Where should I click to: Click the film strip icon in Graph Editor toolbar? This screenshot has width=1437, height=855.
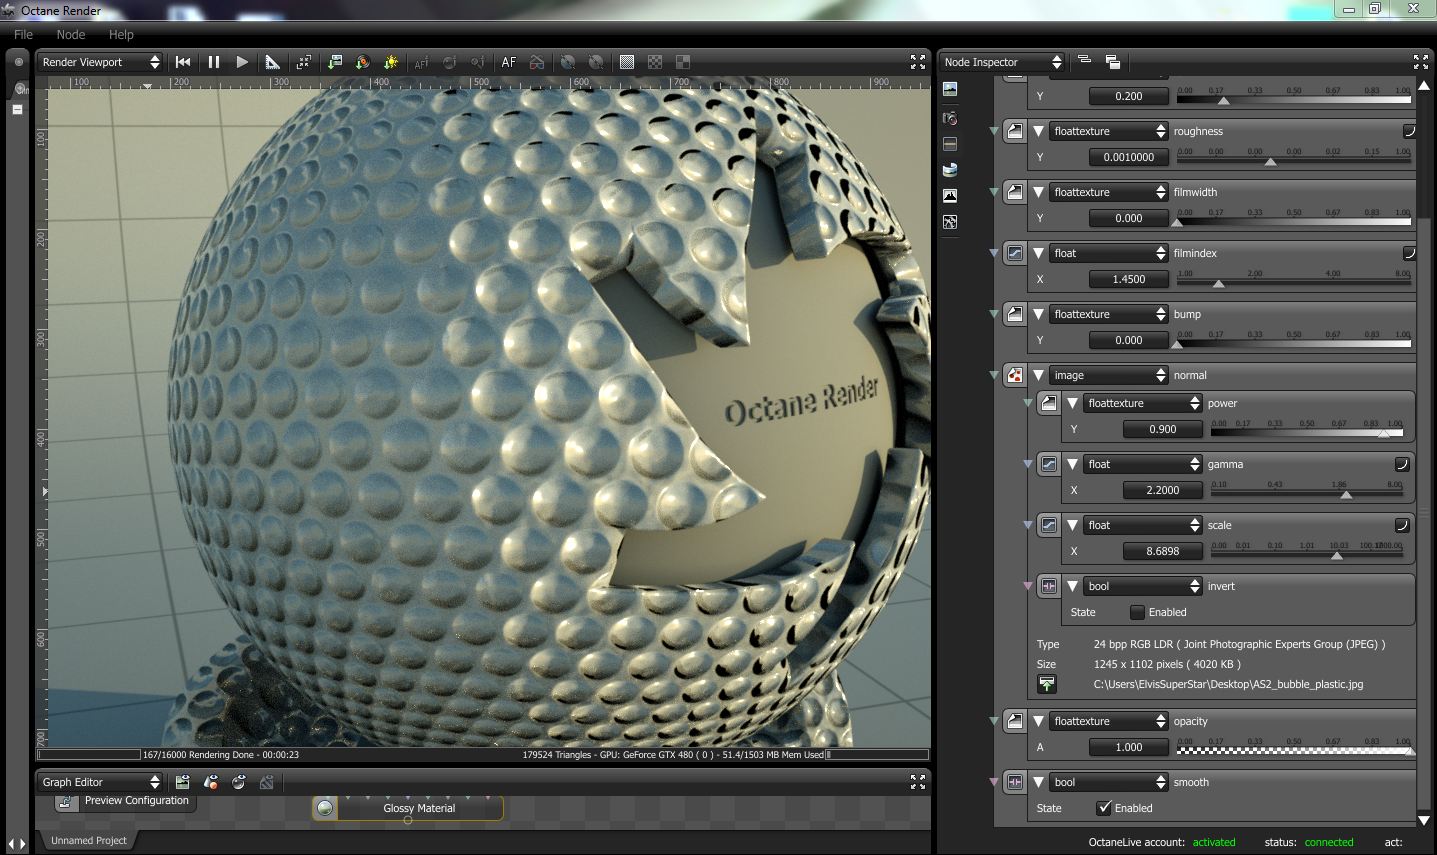pos(182,782)
